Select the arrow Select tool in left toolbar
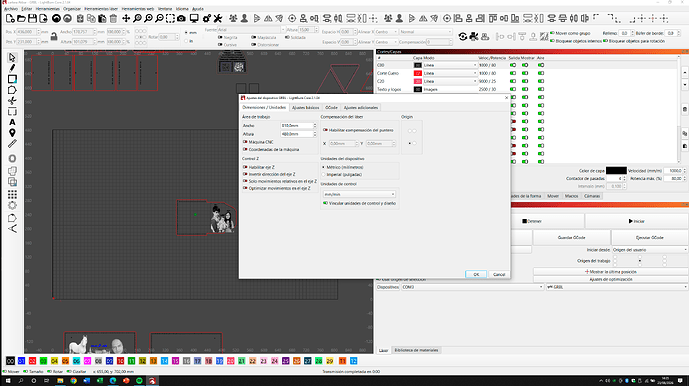 coord(12,58)
